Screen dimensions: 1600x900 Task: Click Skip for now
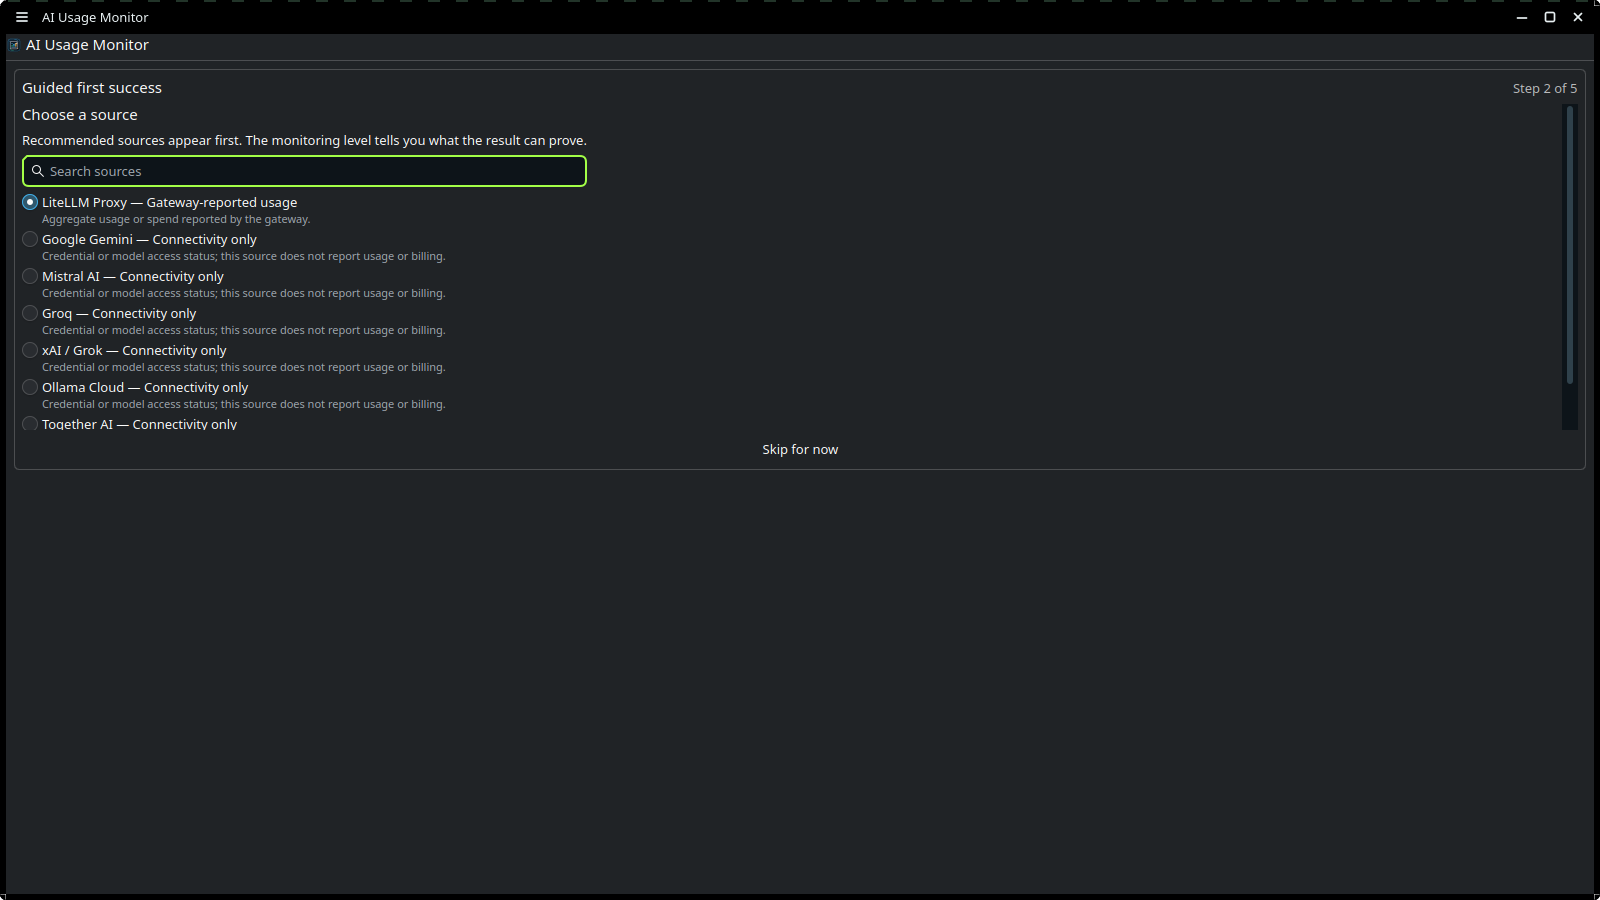pyautogui.click(x=800, y=450)
